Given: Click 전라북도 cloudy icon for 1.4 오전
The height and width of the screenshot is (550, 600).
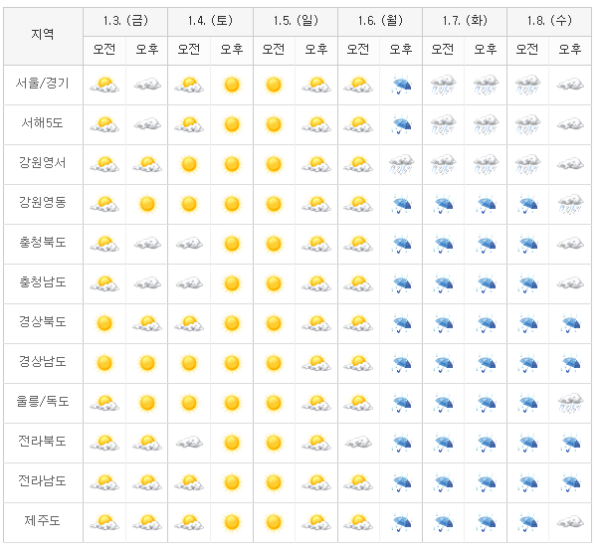Looking at the screenshot, I should [x=189, y=442].
